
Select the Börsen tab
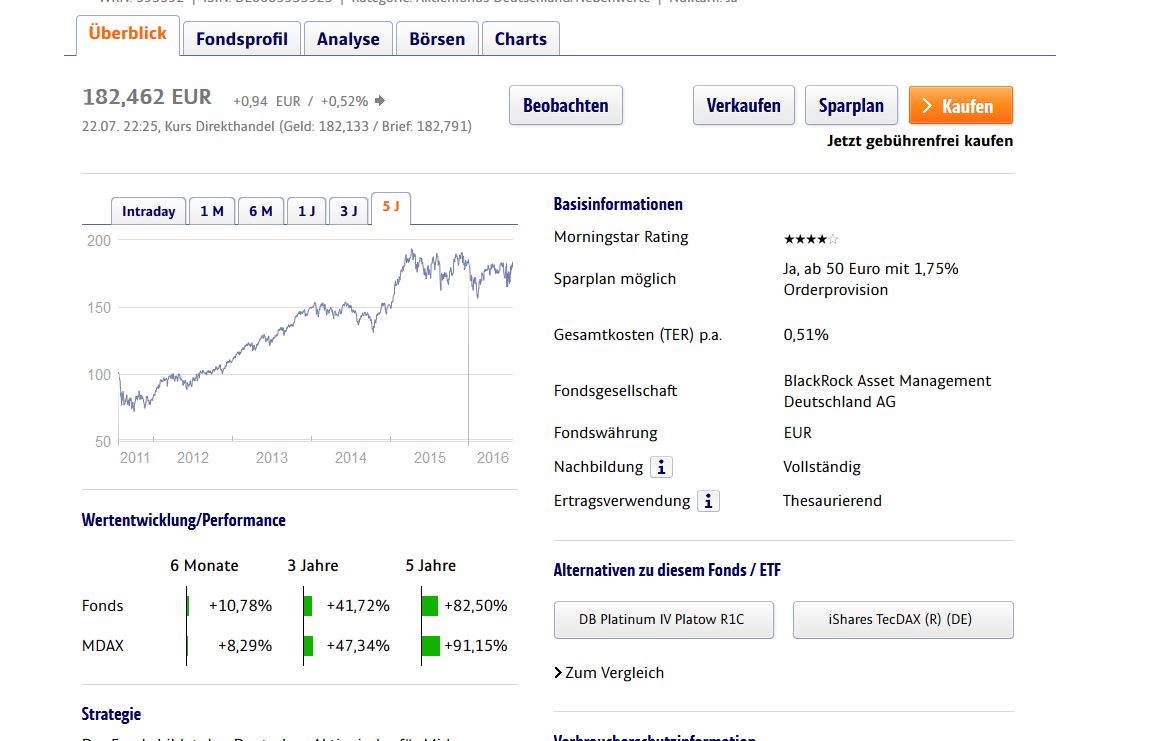pyautogui.click(x=437, y=39)
